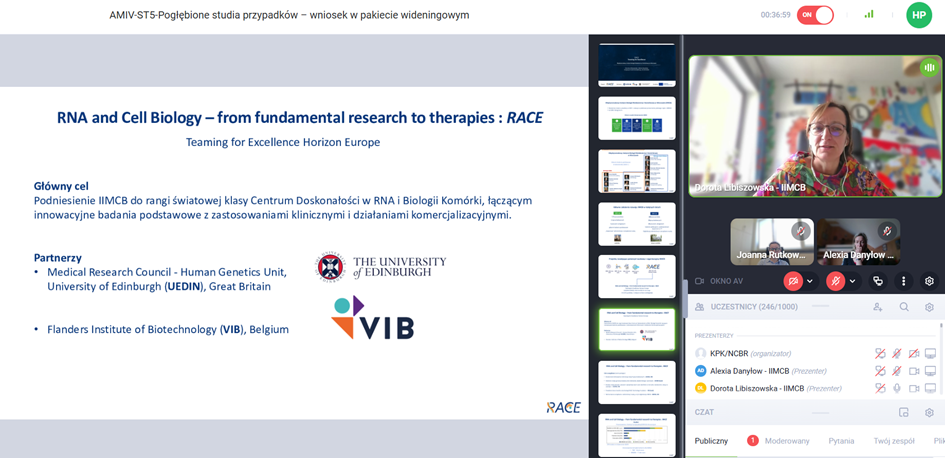Switch to the Moderowany chat tab
This screenshot has width=945, height=458.
coord(786,441)
